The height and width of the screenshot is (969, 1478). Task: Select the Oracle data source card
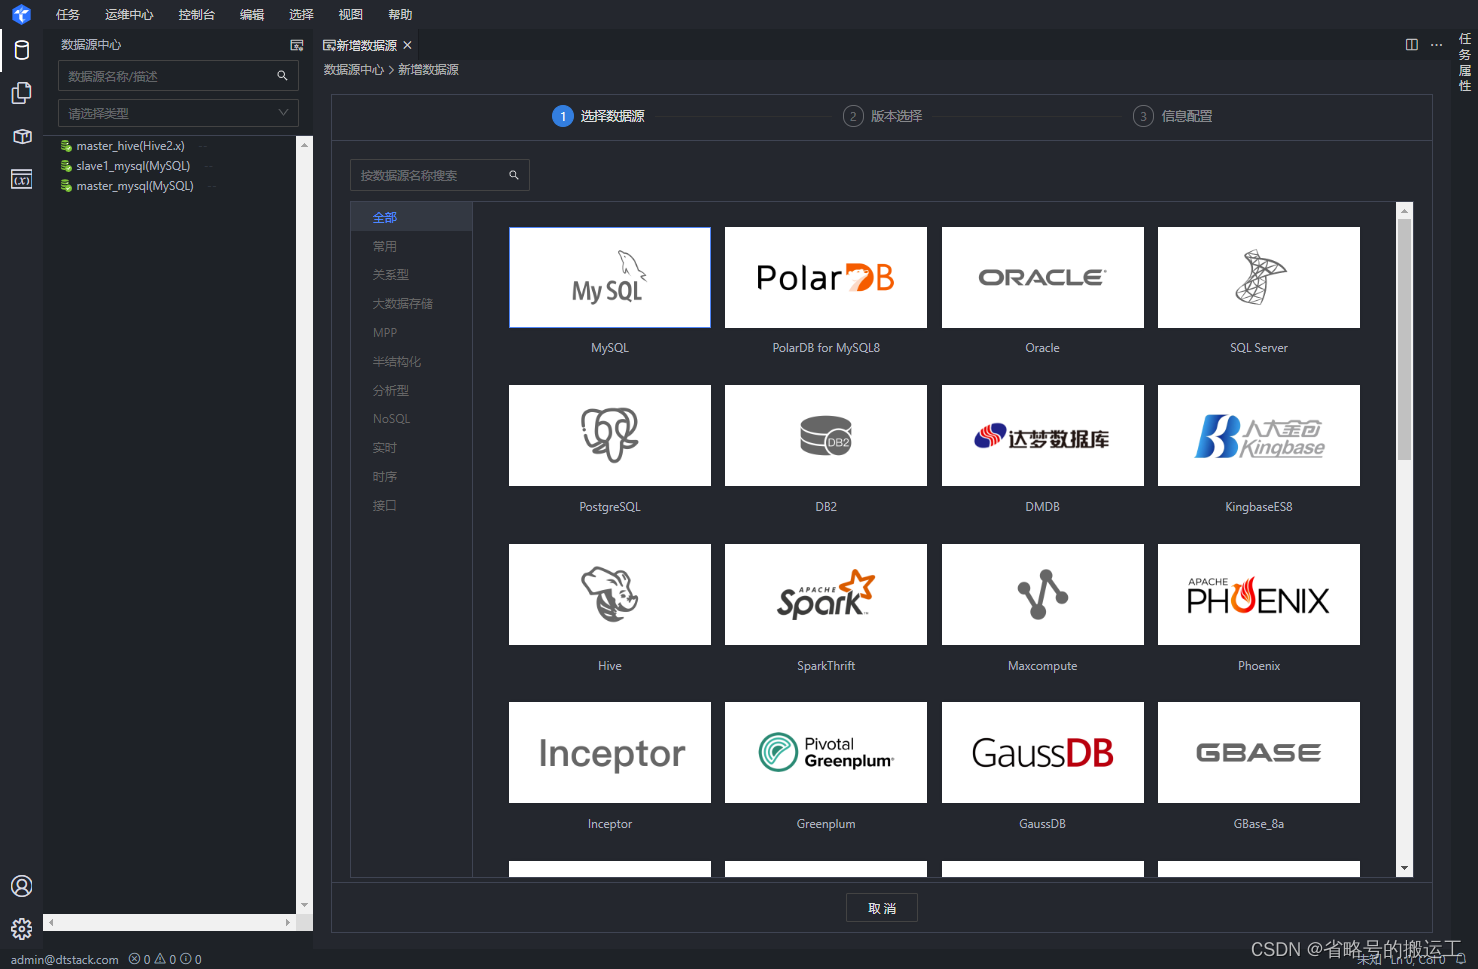[x=1042, y=277]
